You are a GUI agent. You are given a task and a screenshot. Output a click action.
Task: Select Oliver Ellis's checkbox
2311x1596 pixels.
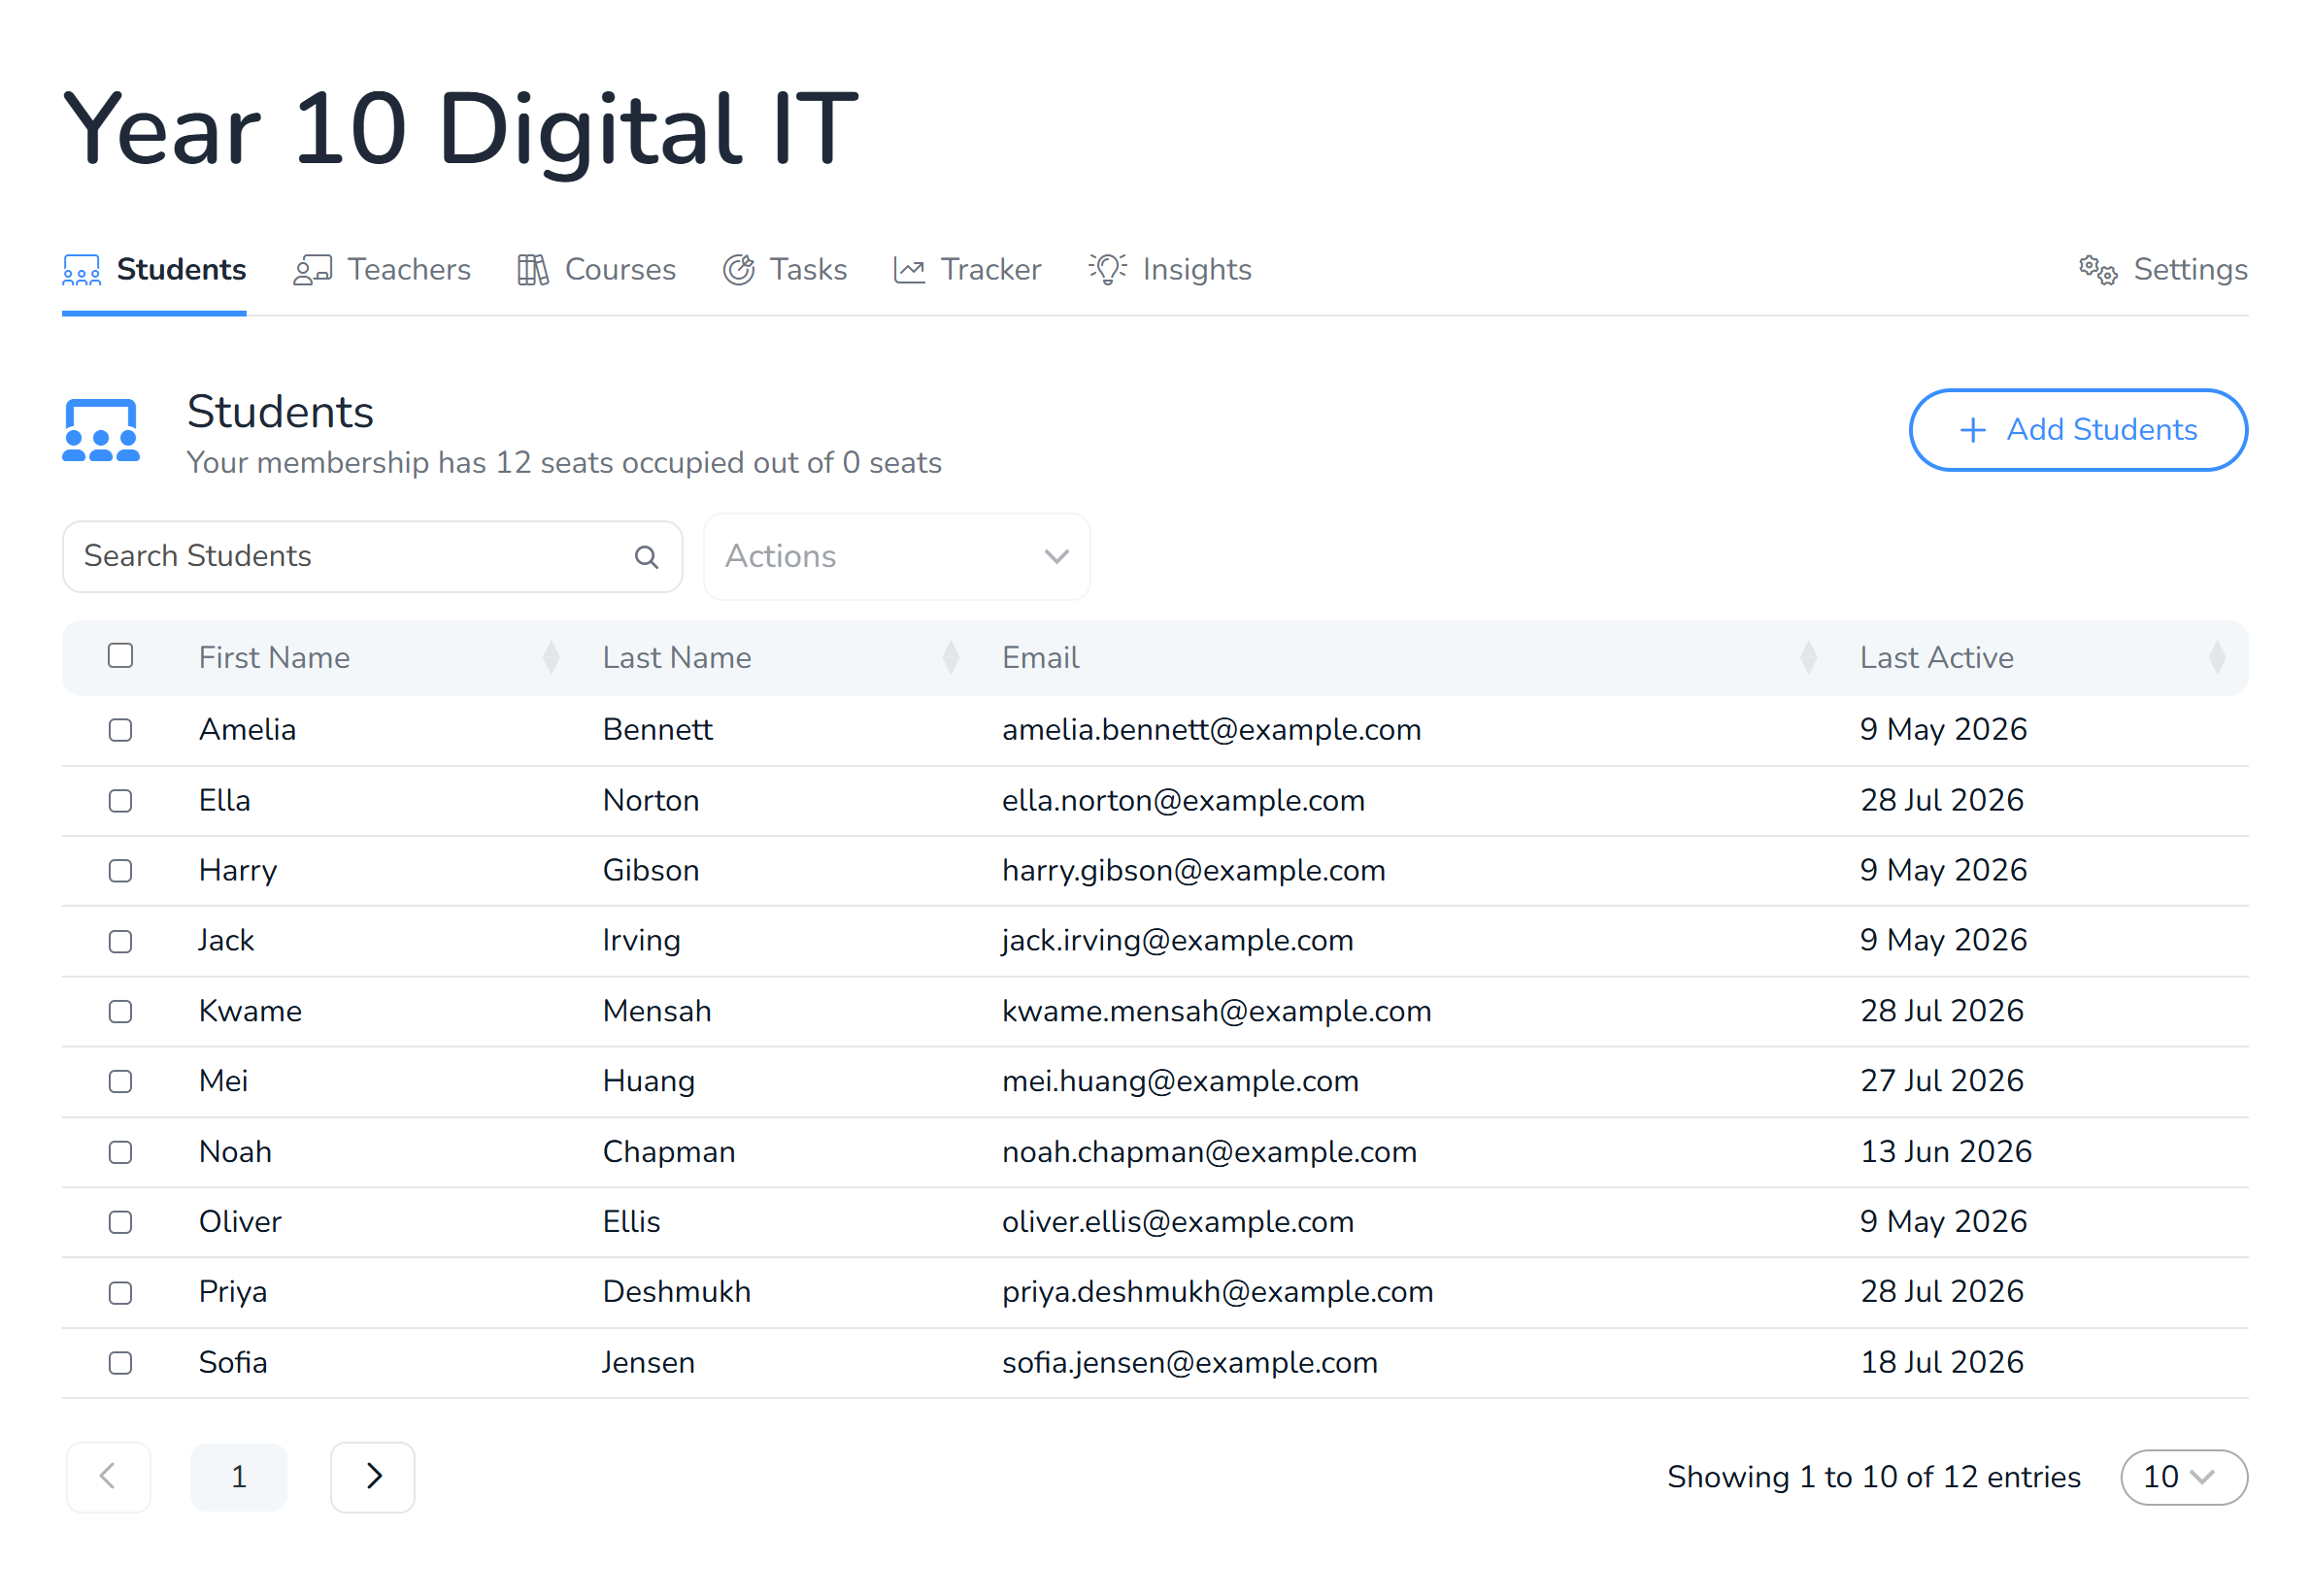click(120, 1223)
